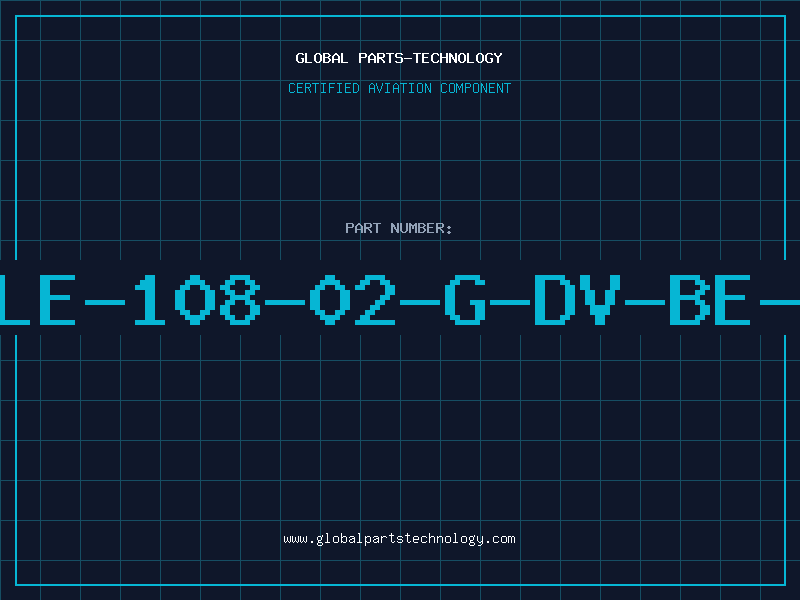Screen dimensions: 800x600
Task: Click the "LE" segment of part number
Action: 38,299
